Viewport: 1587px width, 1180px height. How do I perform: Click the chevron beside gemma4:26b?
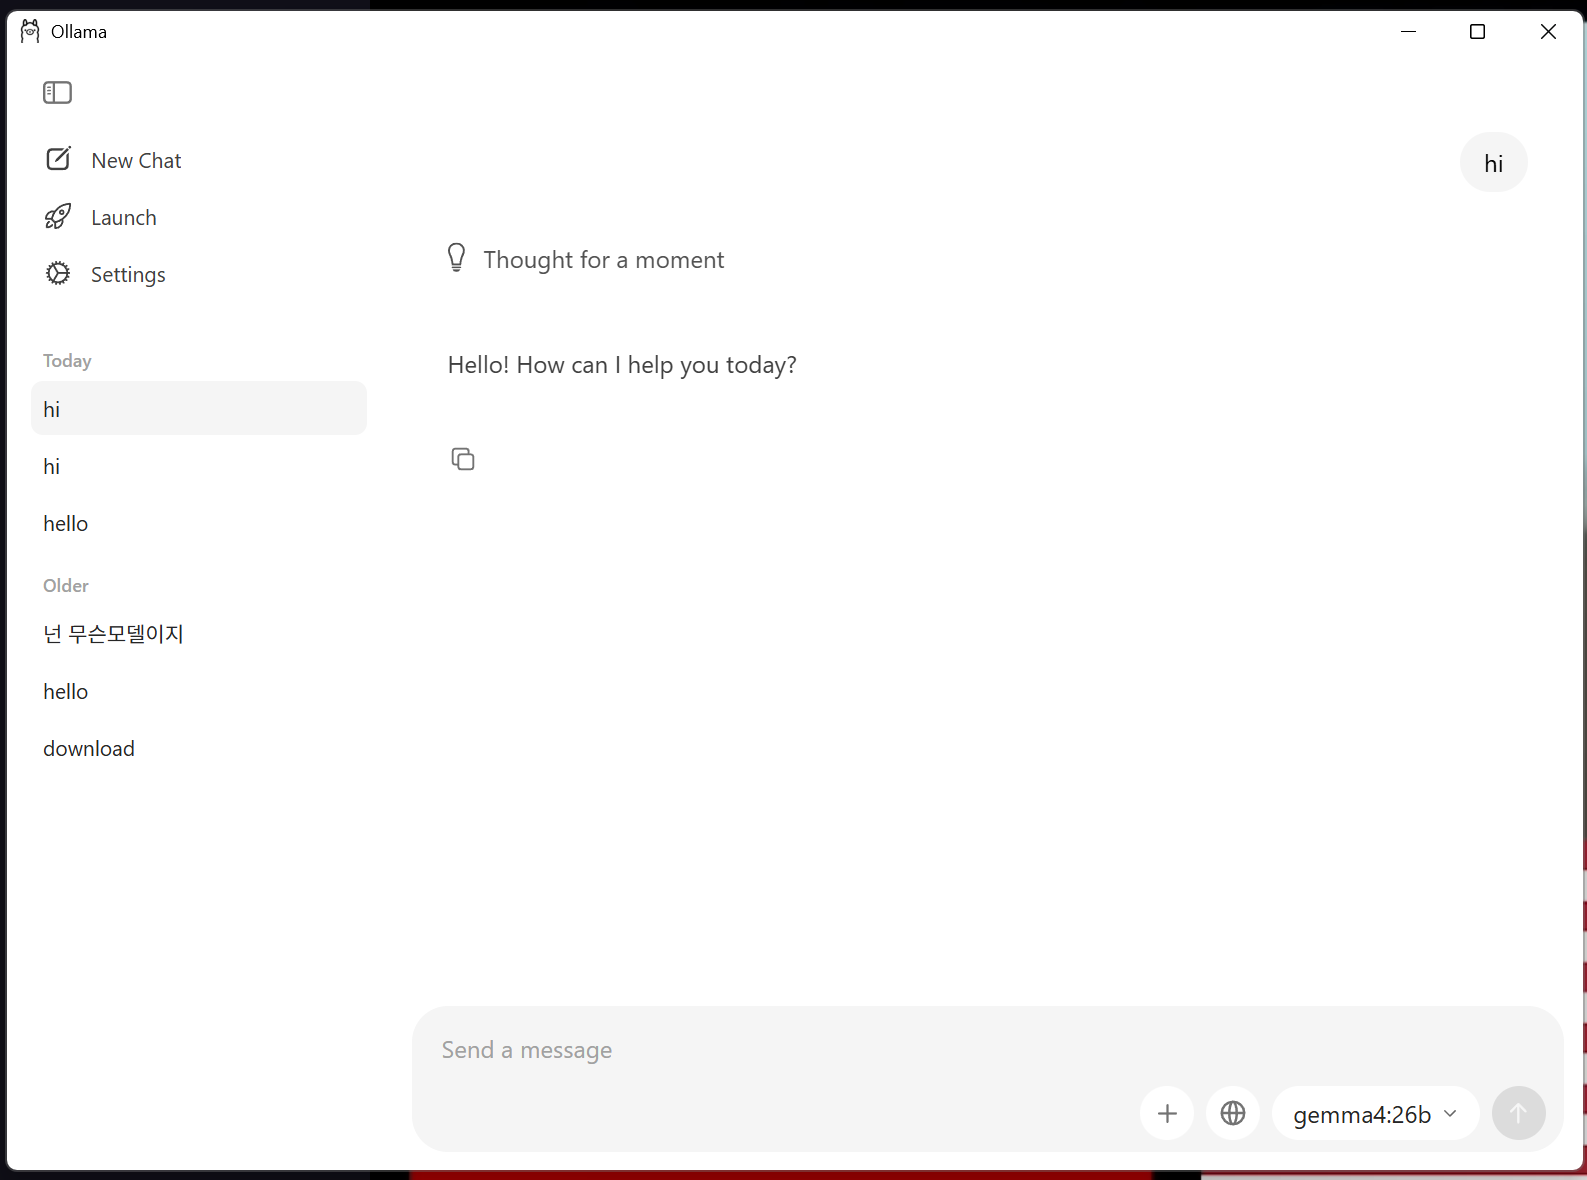point(1450,1113)
